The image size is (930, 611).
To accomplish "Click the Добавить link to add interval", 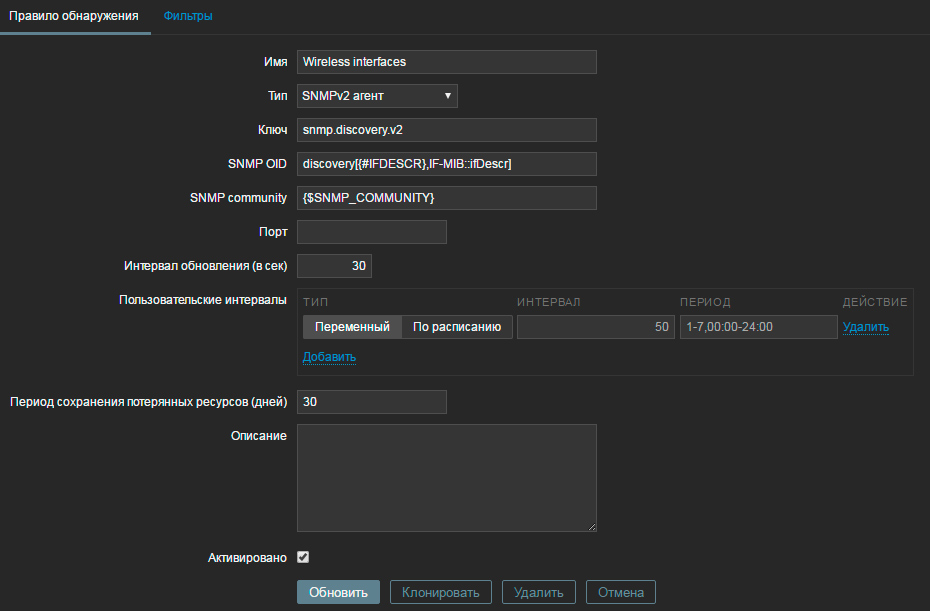I will click(x=329, y=357).
